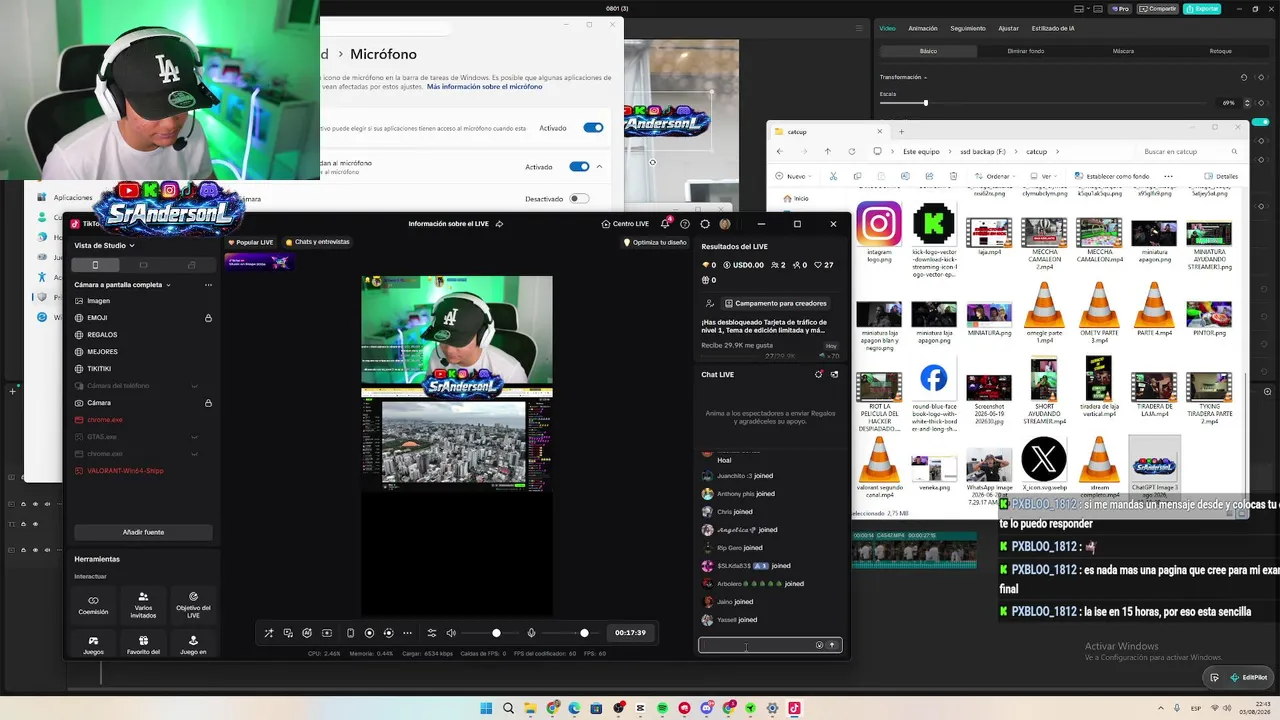This screenshot has height=720, width=1280.
Task: Open the speaker volume icon in the LIVE Studio toolbar
Action: pyautogui.click(x=451, y=633)
